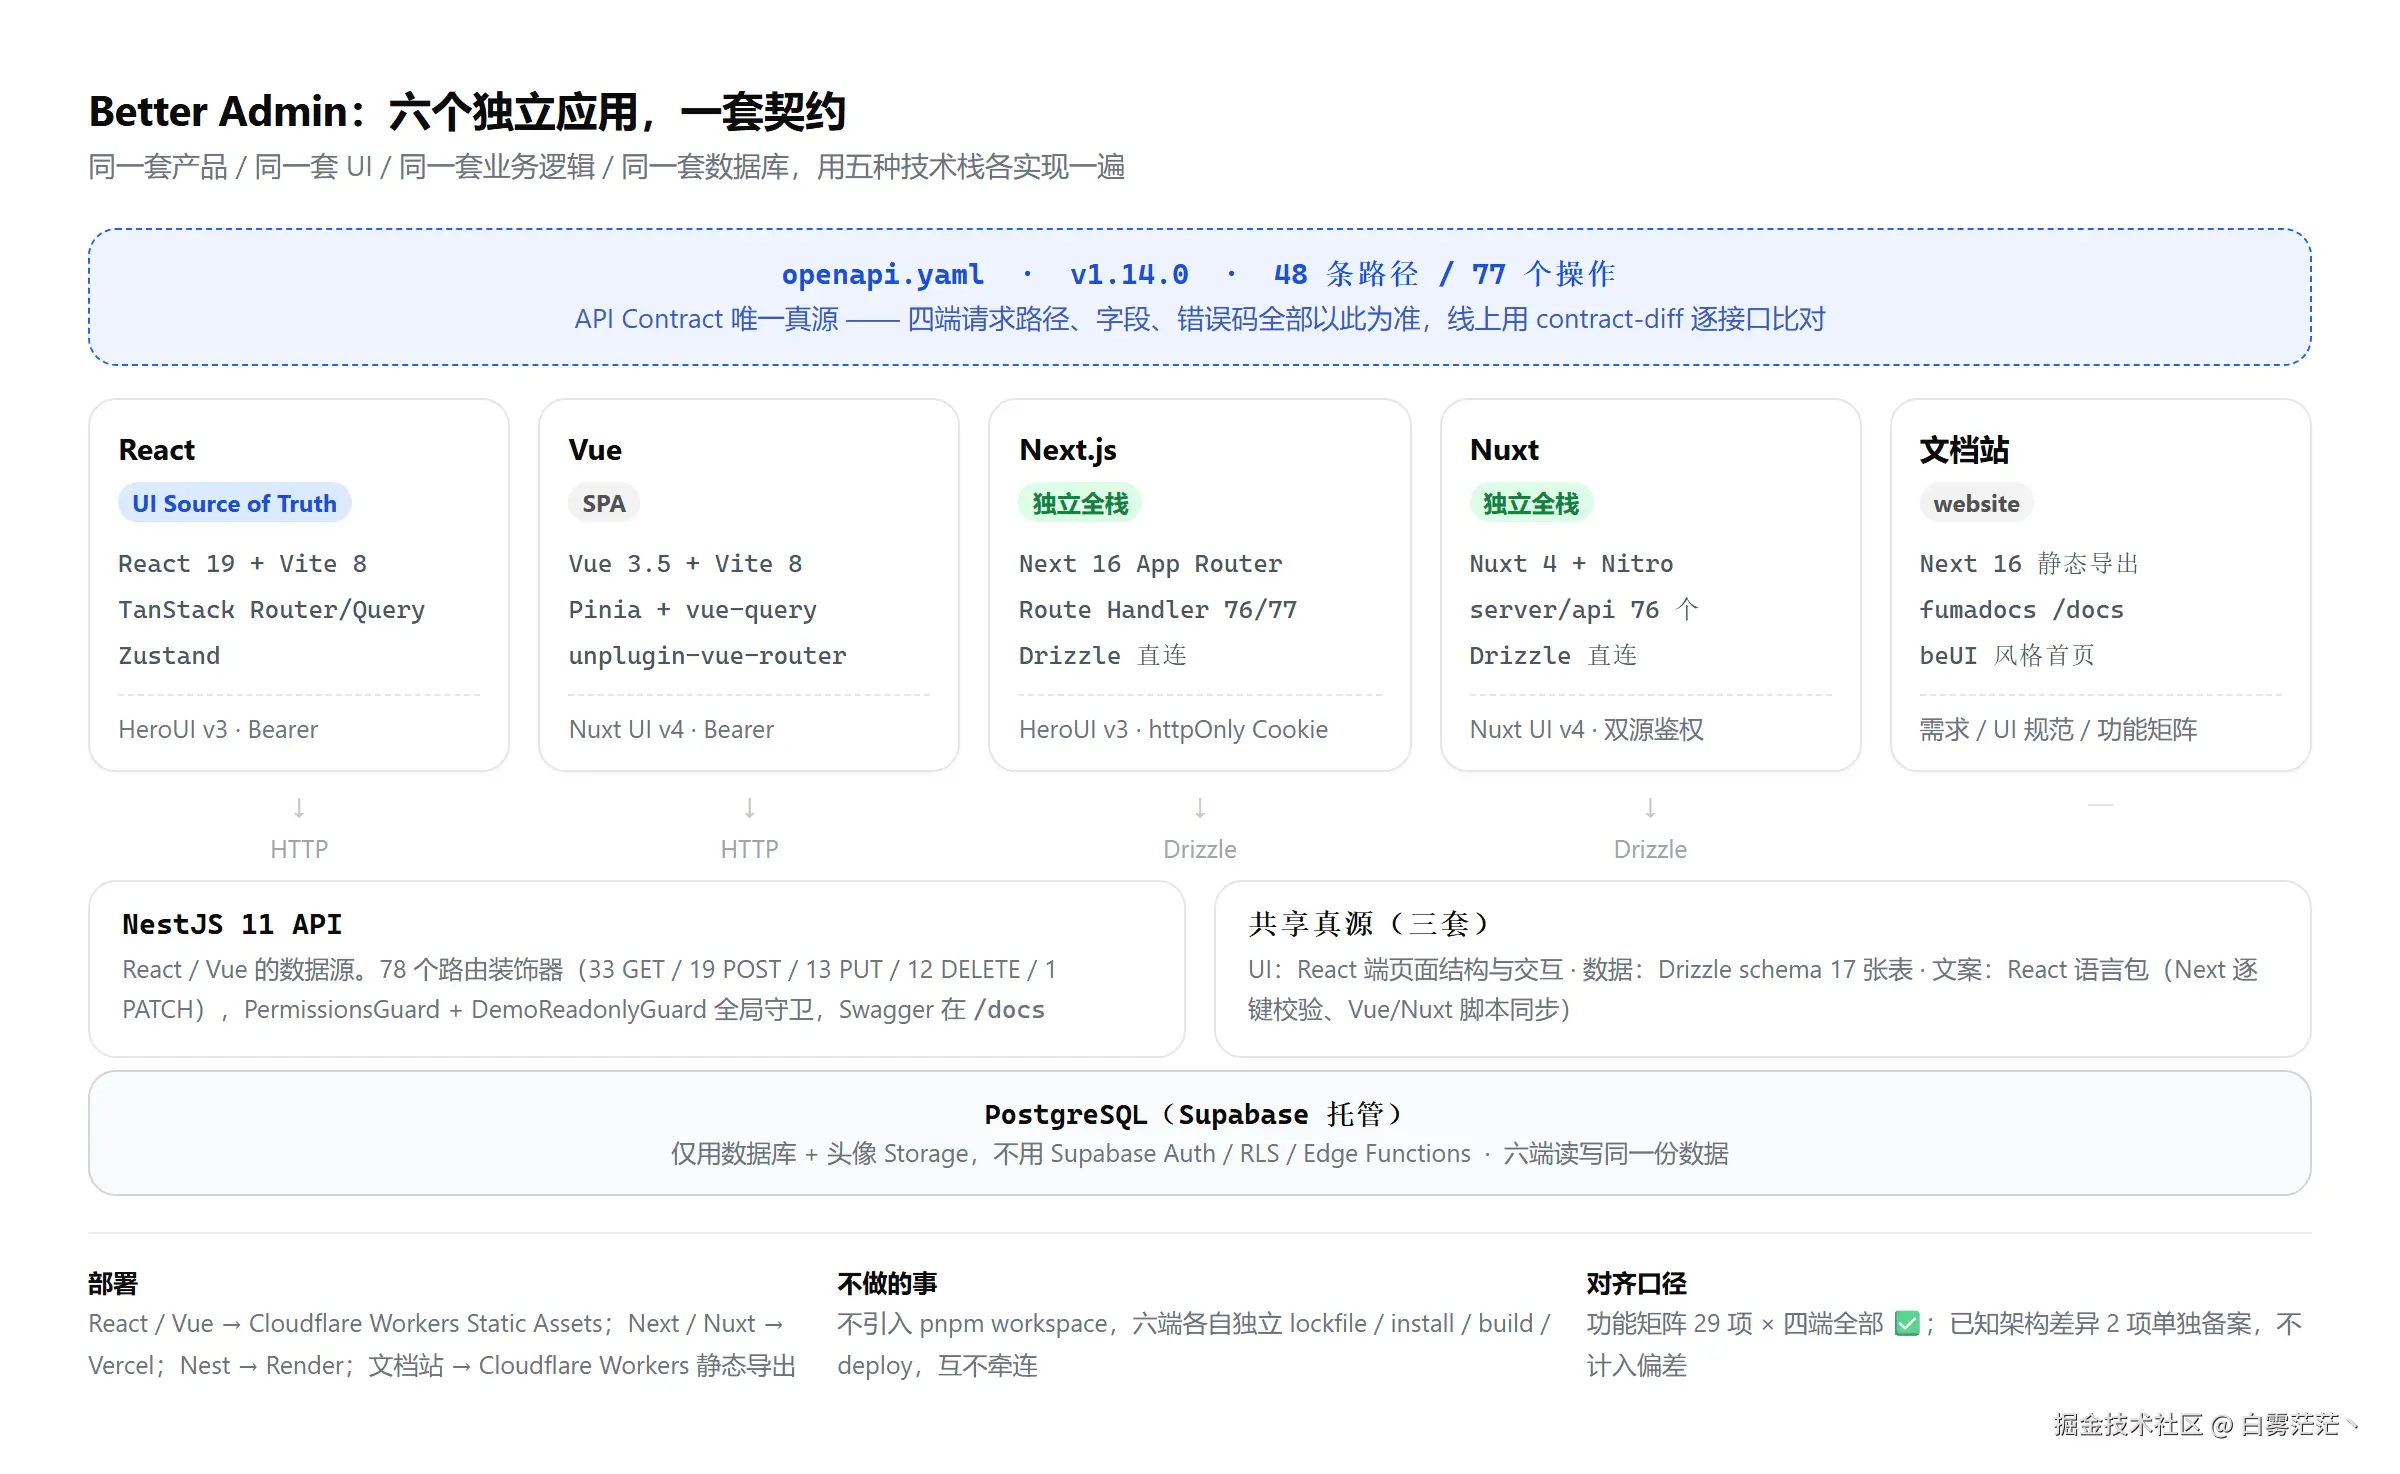The height and width of the screenshot is (1474, 2400).
Task: Click the Zustand line in React card
Action: click(169, 656)
